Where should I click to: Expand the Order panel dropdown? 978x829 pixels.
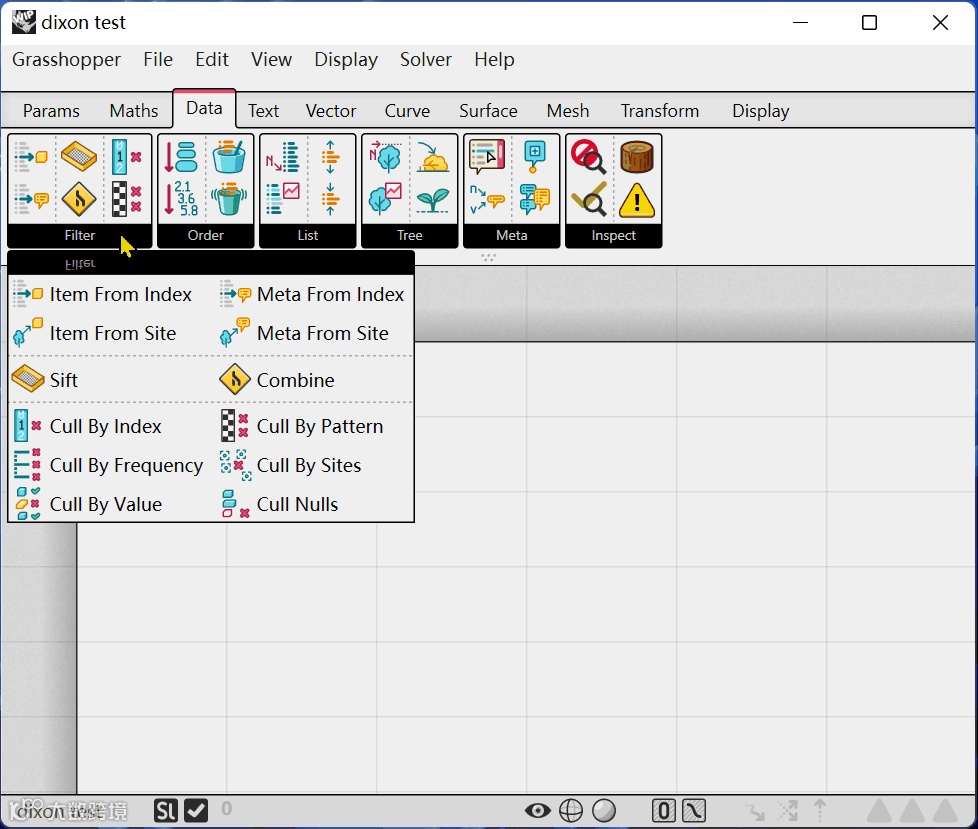pos(206,236)
